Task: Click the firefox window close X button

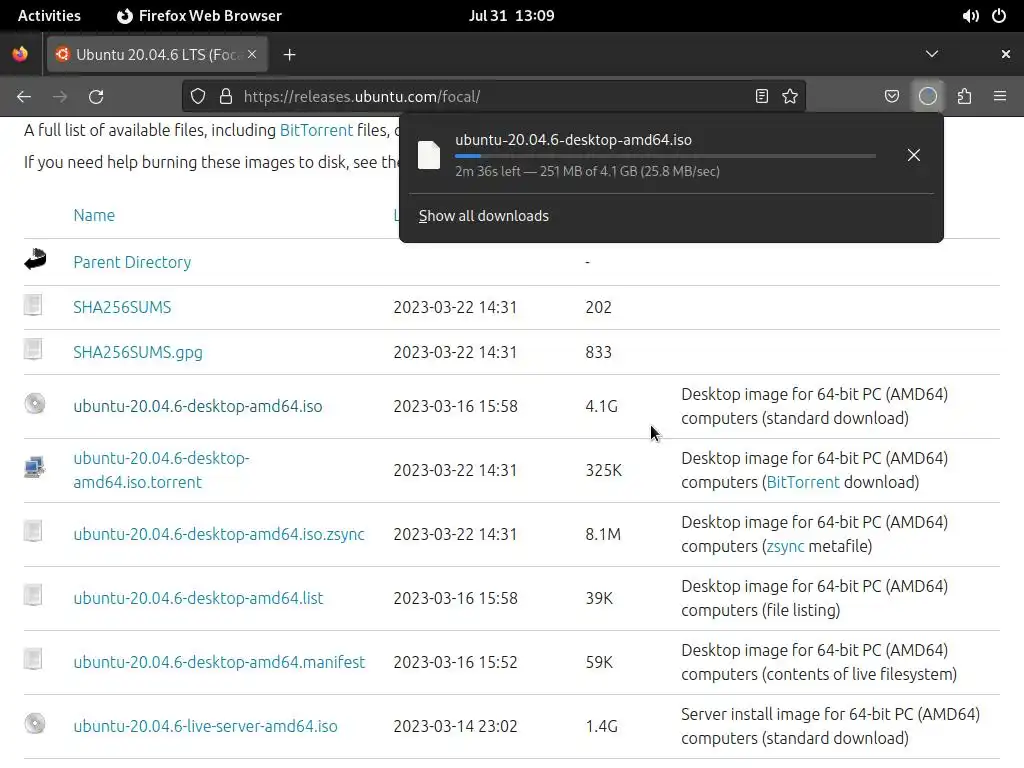Action: coord(1006,54)
